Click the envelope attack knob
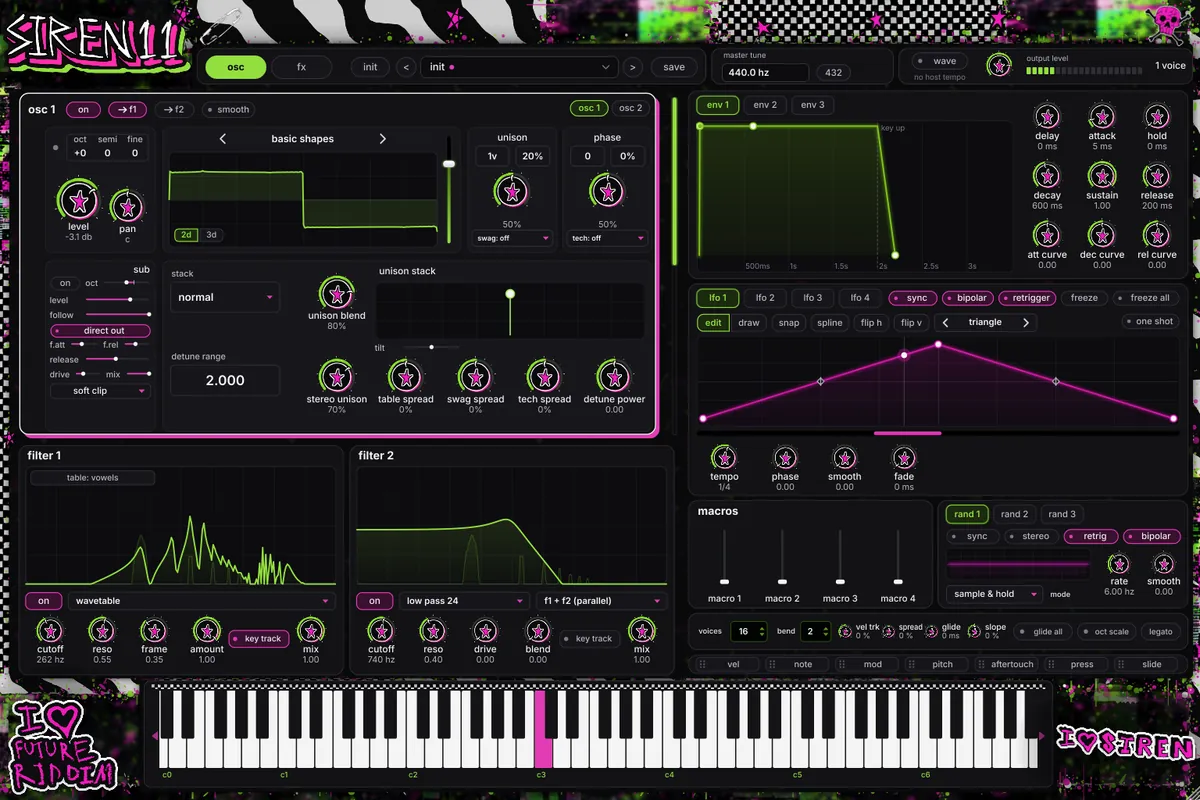The image size is (1200, 800). click(1102, 117)
